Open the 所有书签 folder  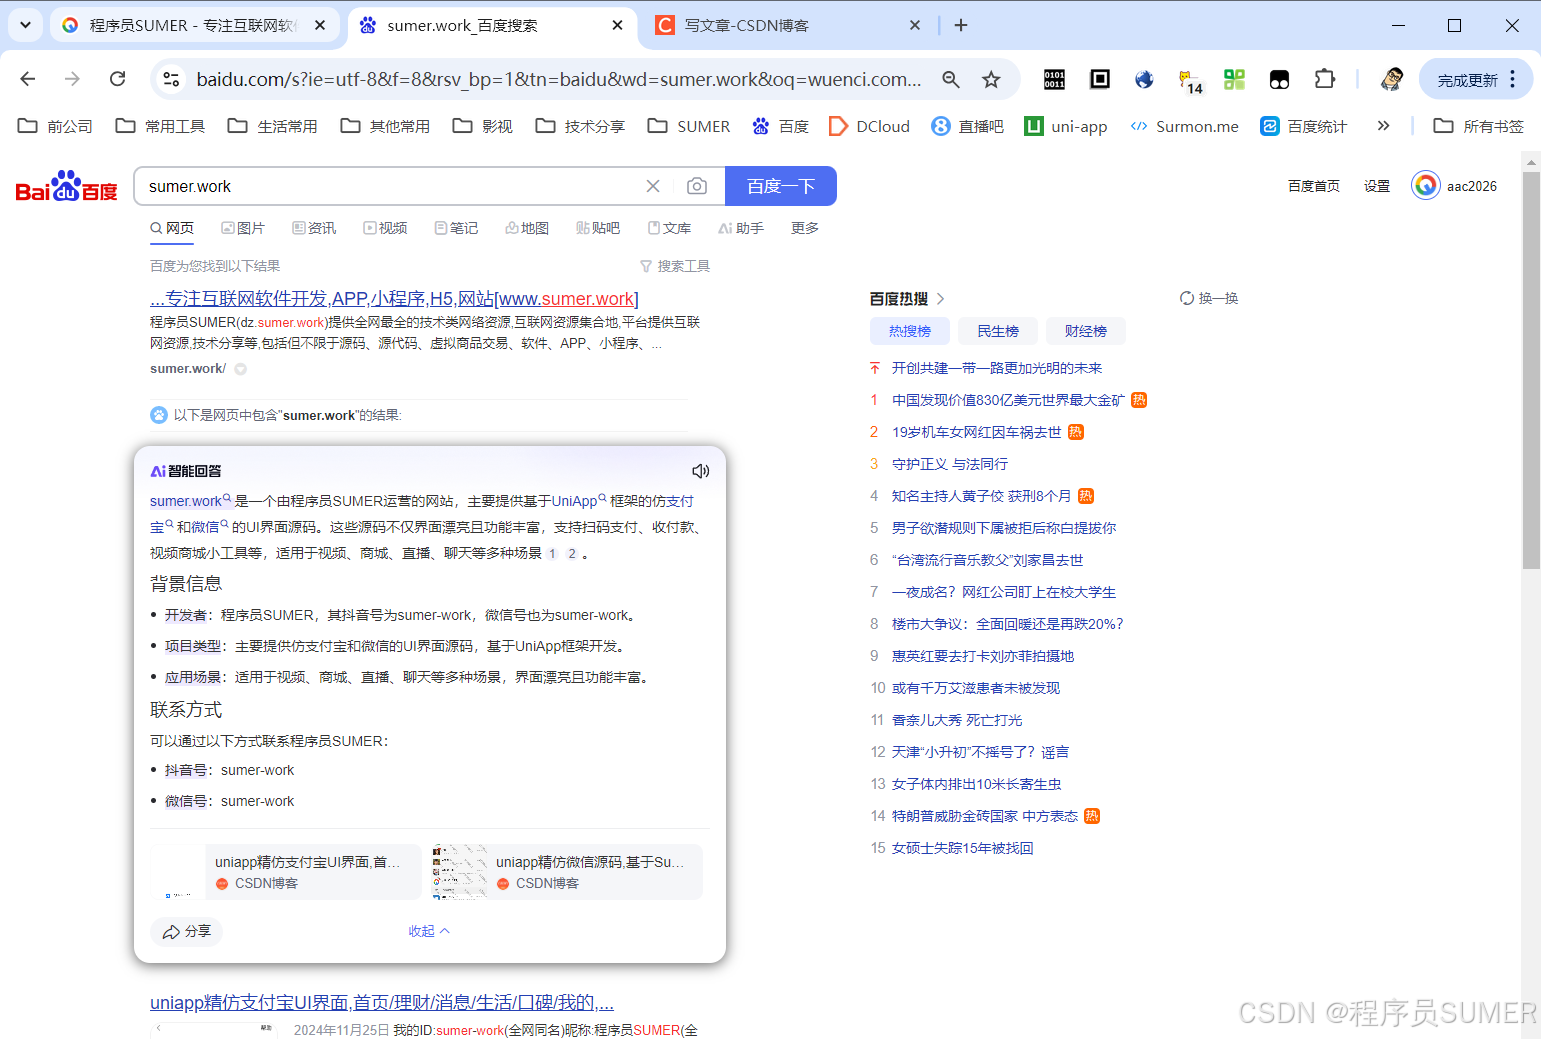pos(1479,126)
